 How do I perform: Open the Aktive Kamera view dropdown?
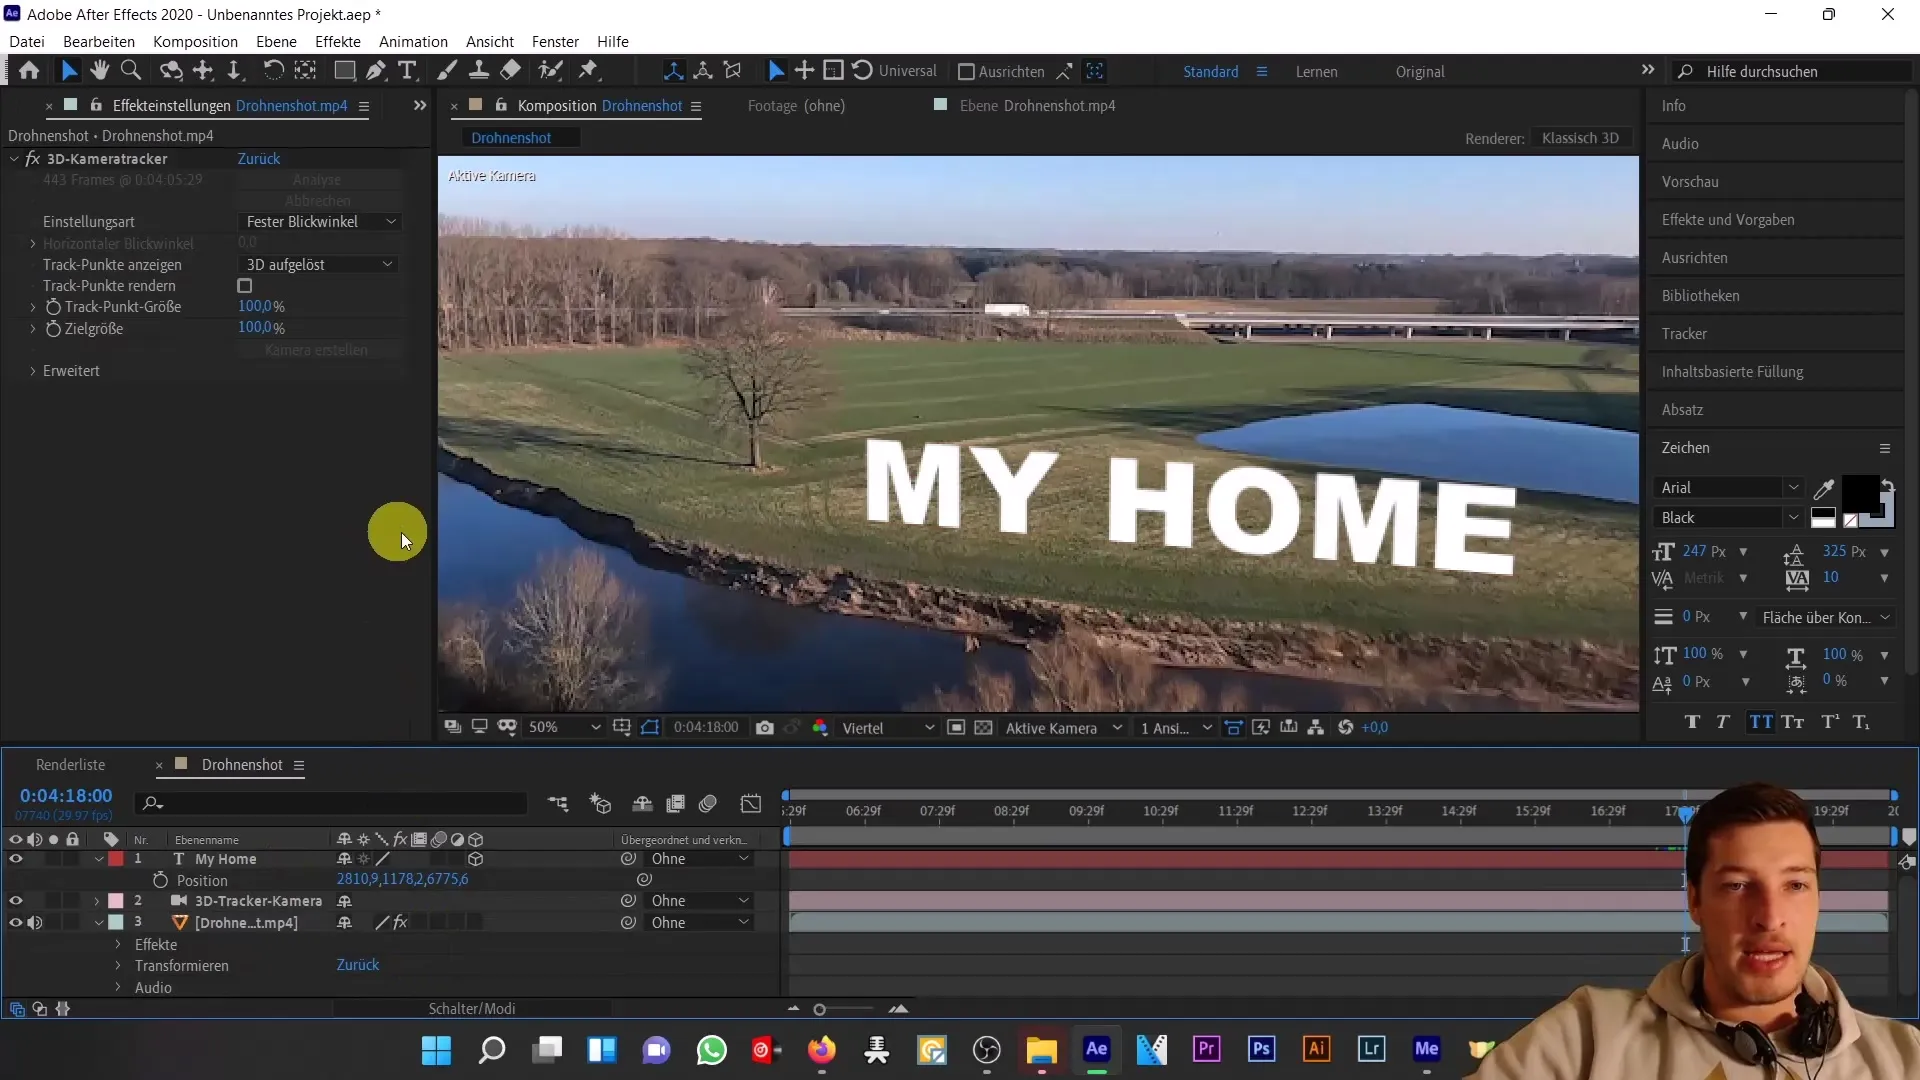1063,728
